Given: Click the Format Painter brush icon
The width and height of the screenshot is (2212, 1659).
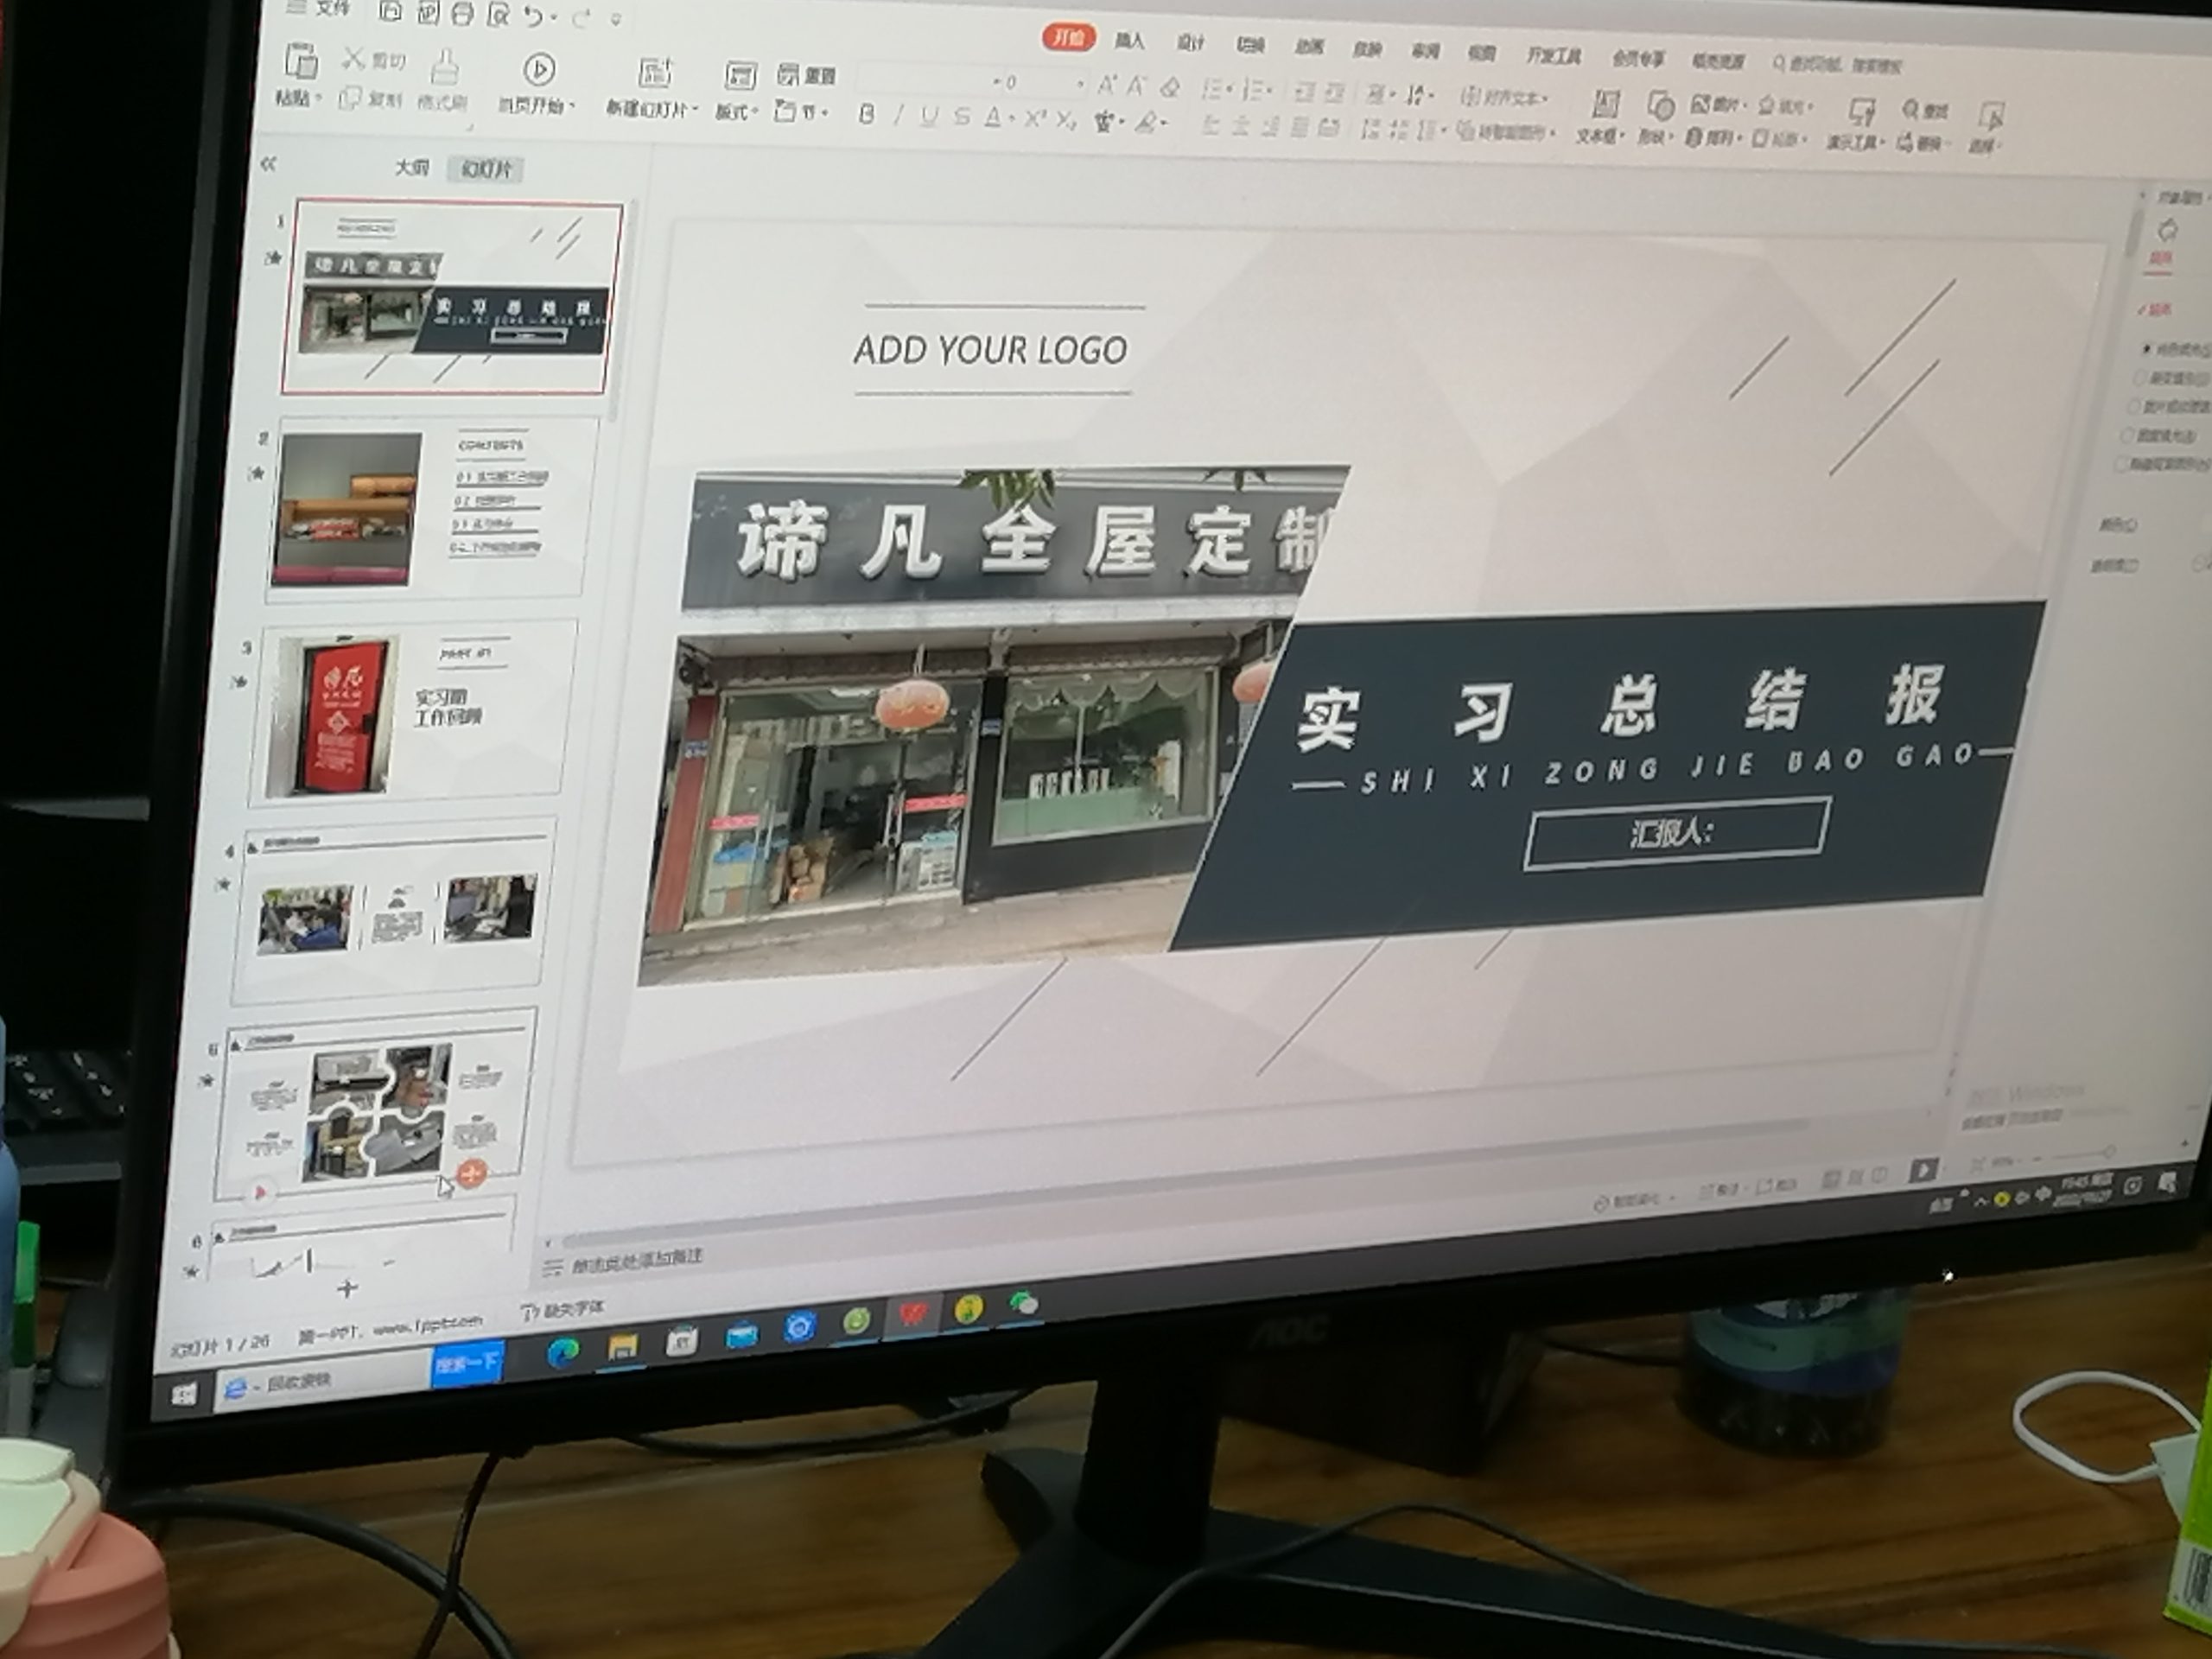Looking at the screenshot, I should (444, 69).
